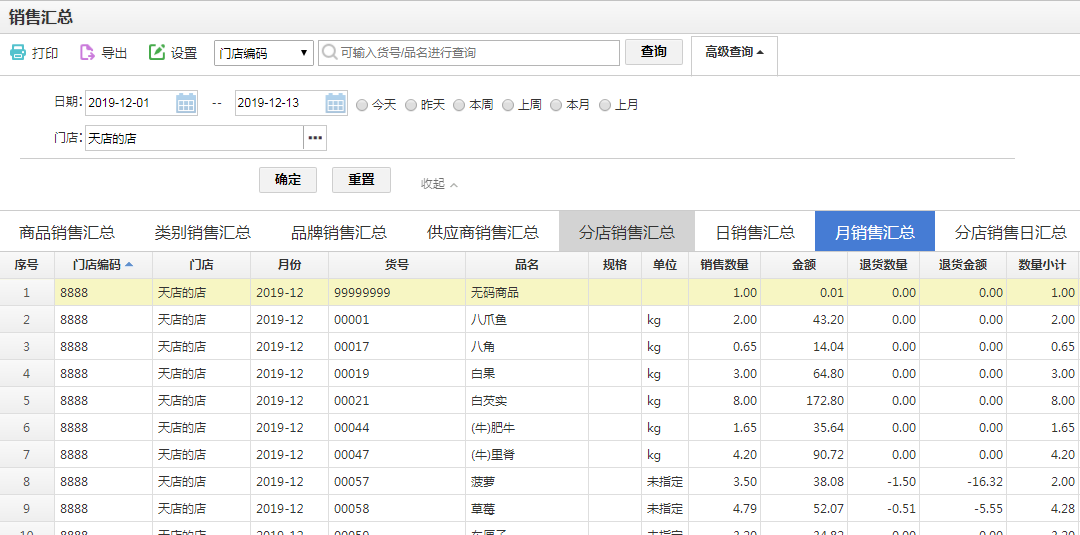The image size is (1080, 535).
Task: Select the 菠萝 product cell
Action: point(527,481)
